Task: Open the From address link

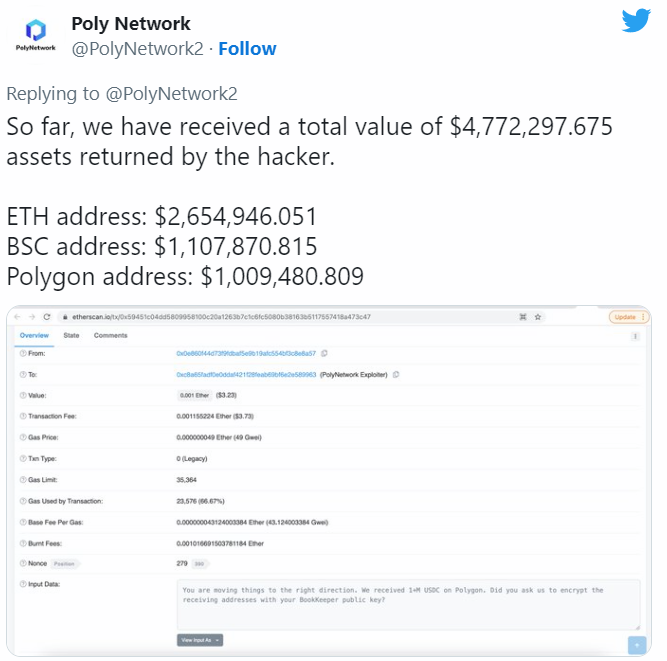Action: point(246,353)
